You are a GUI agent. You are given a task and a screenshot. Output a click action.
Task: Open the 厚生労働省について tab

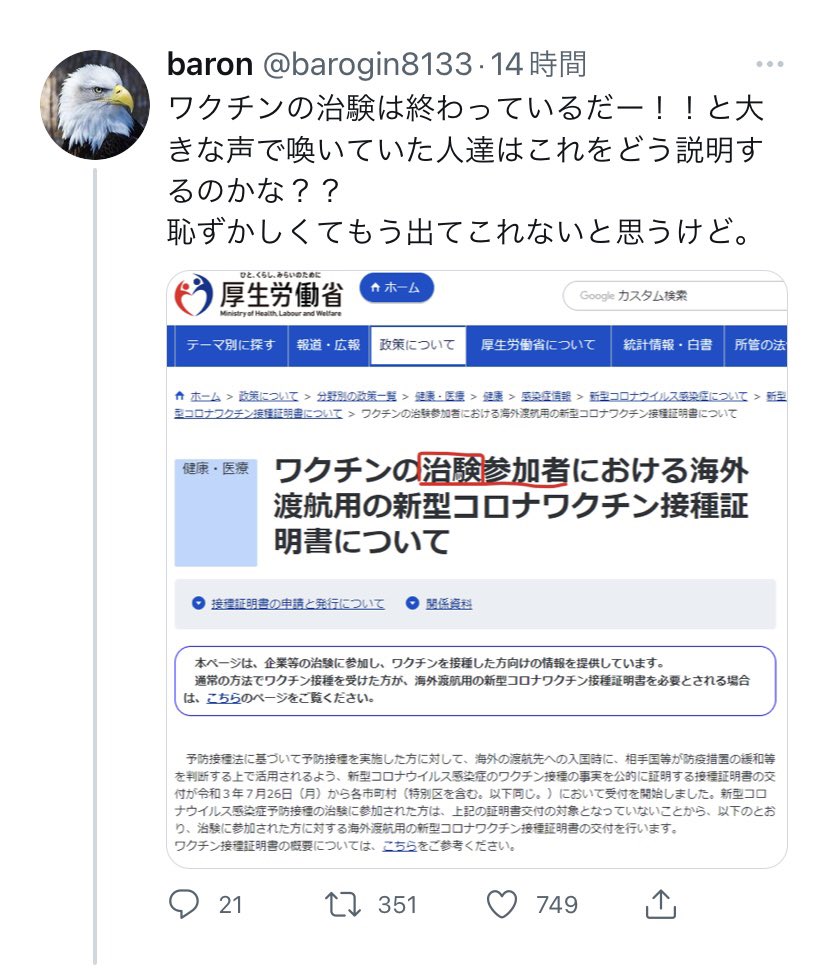point(538,345)
